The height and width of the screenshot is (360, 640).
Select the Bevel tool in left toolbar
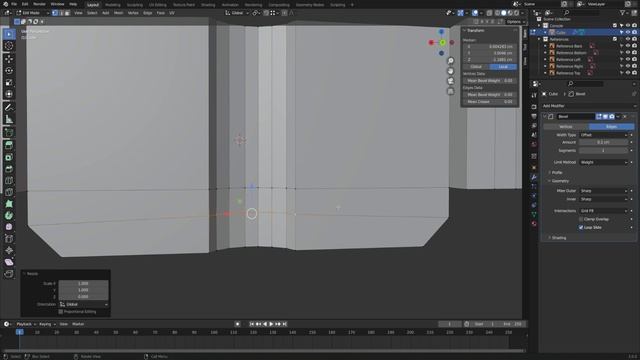tap(9, 169)
